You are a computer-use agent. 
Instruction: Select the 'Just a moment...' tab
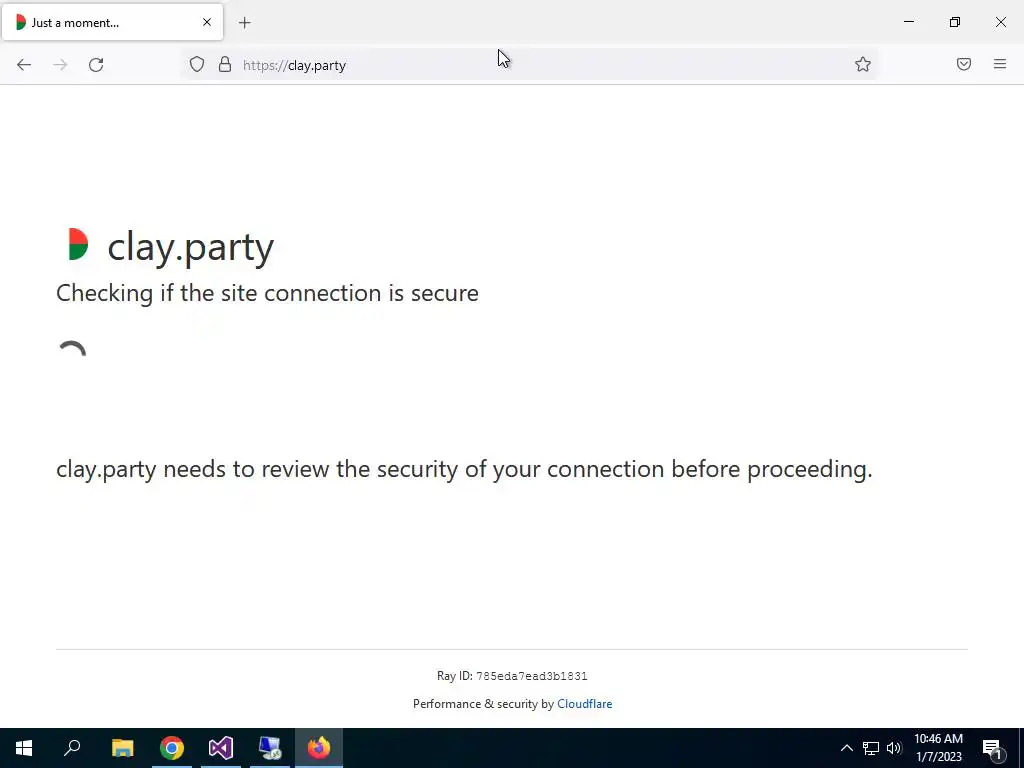(112, 22)
